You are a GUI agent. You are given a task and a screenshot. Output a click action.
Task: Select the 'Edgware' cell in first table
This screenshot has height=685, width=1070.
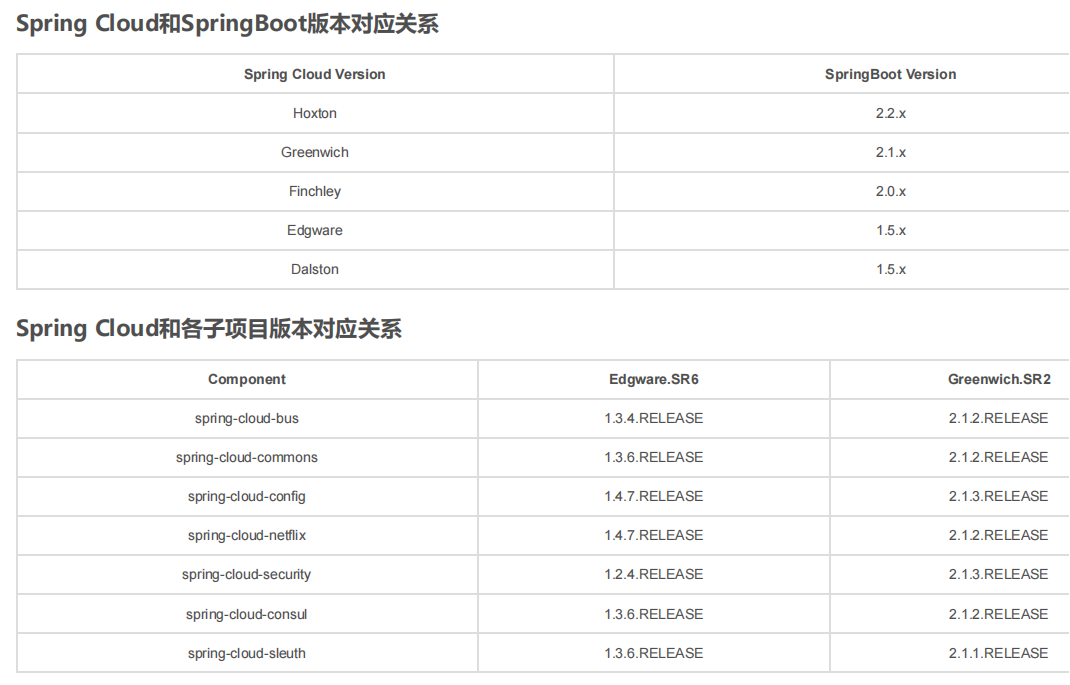[x=315, y=231]
